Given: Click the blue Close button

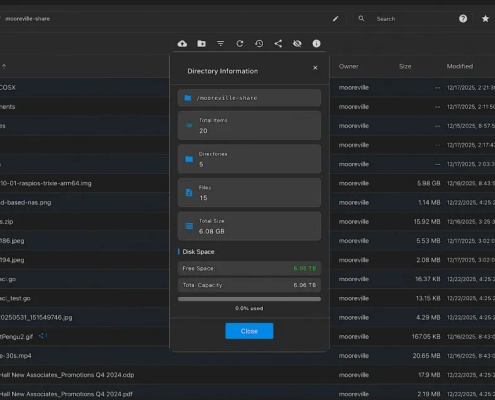Looking at the screenshot, I should tap(249, 331).
